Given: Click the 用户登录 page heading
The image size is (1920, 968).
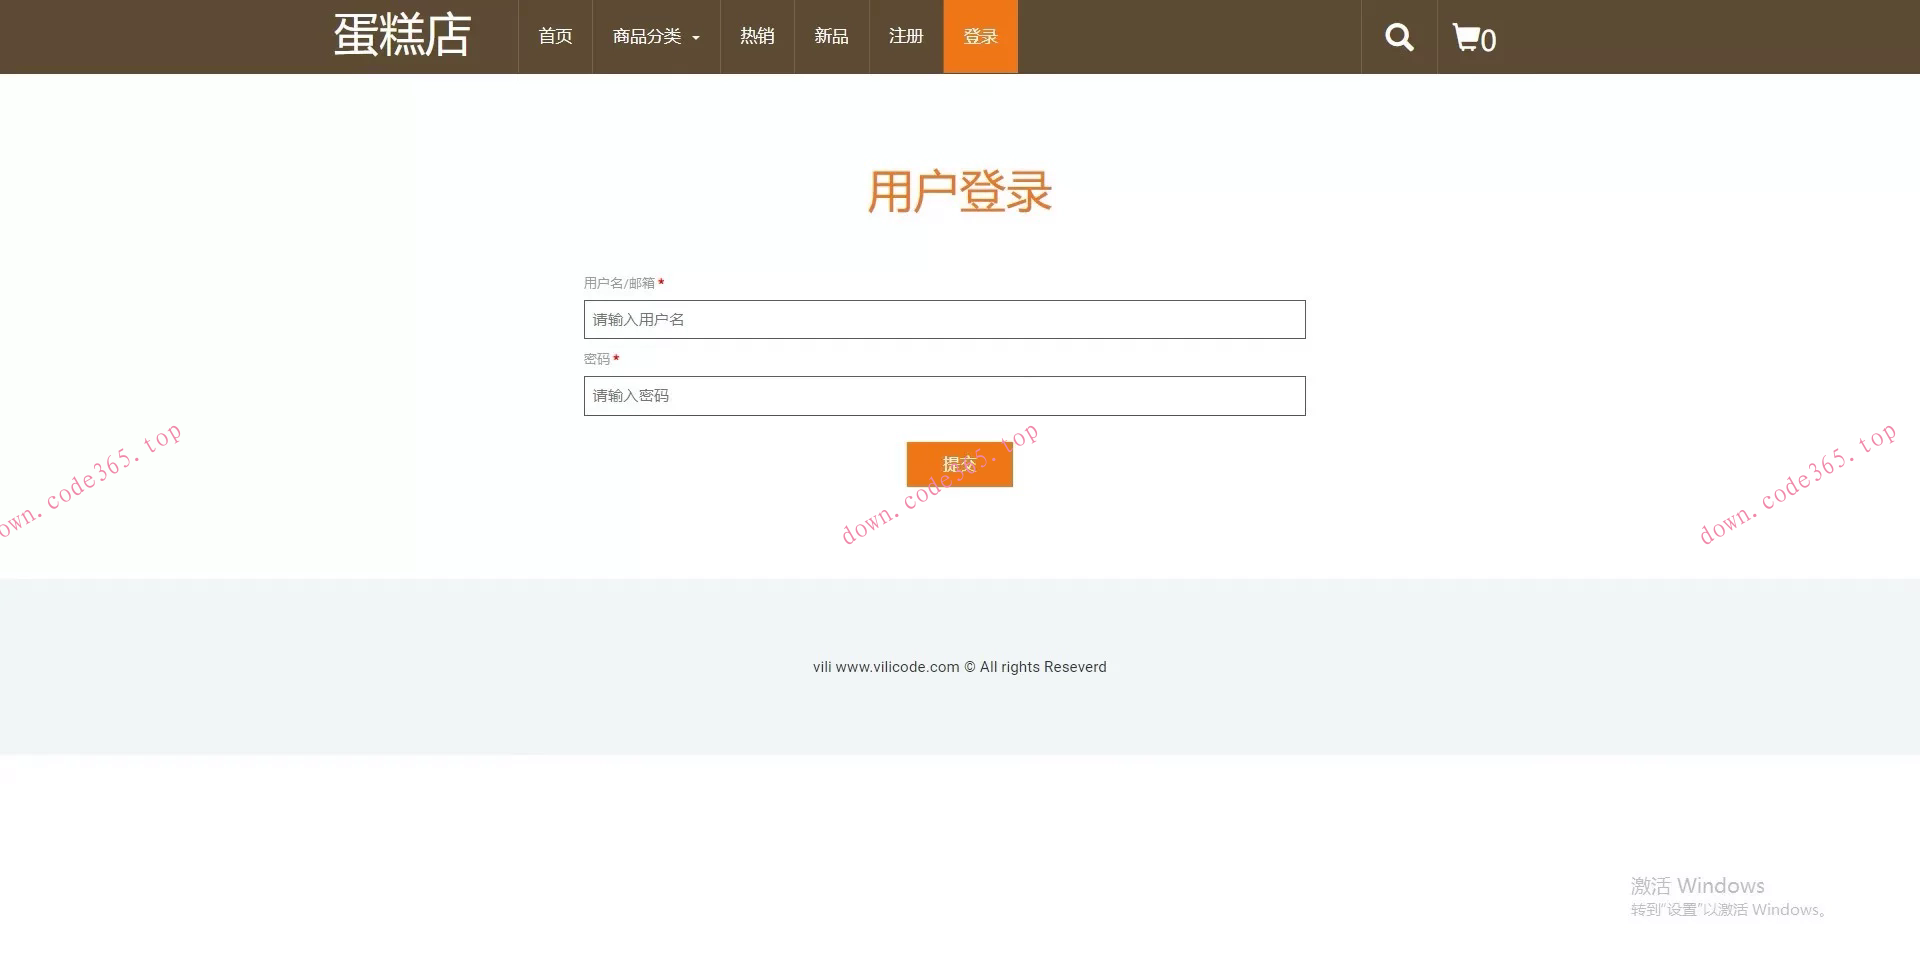Looking at the screenshot, I should pyautogui.click(x=960, y=190).
